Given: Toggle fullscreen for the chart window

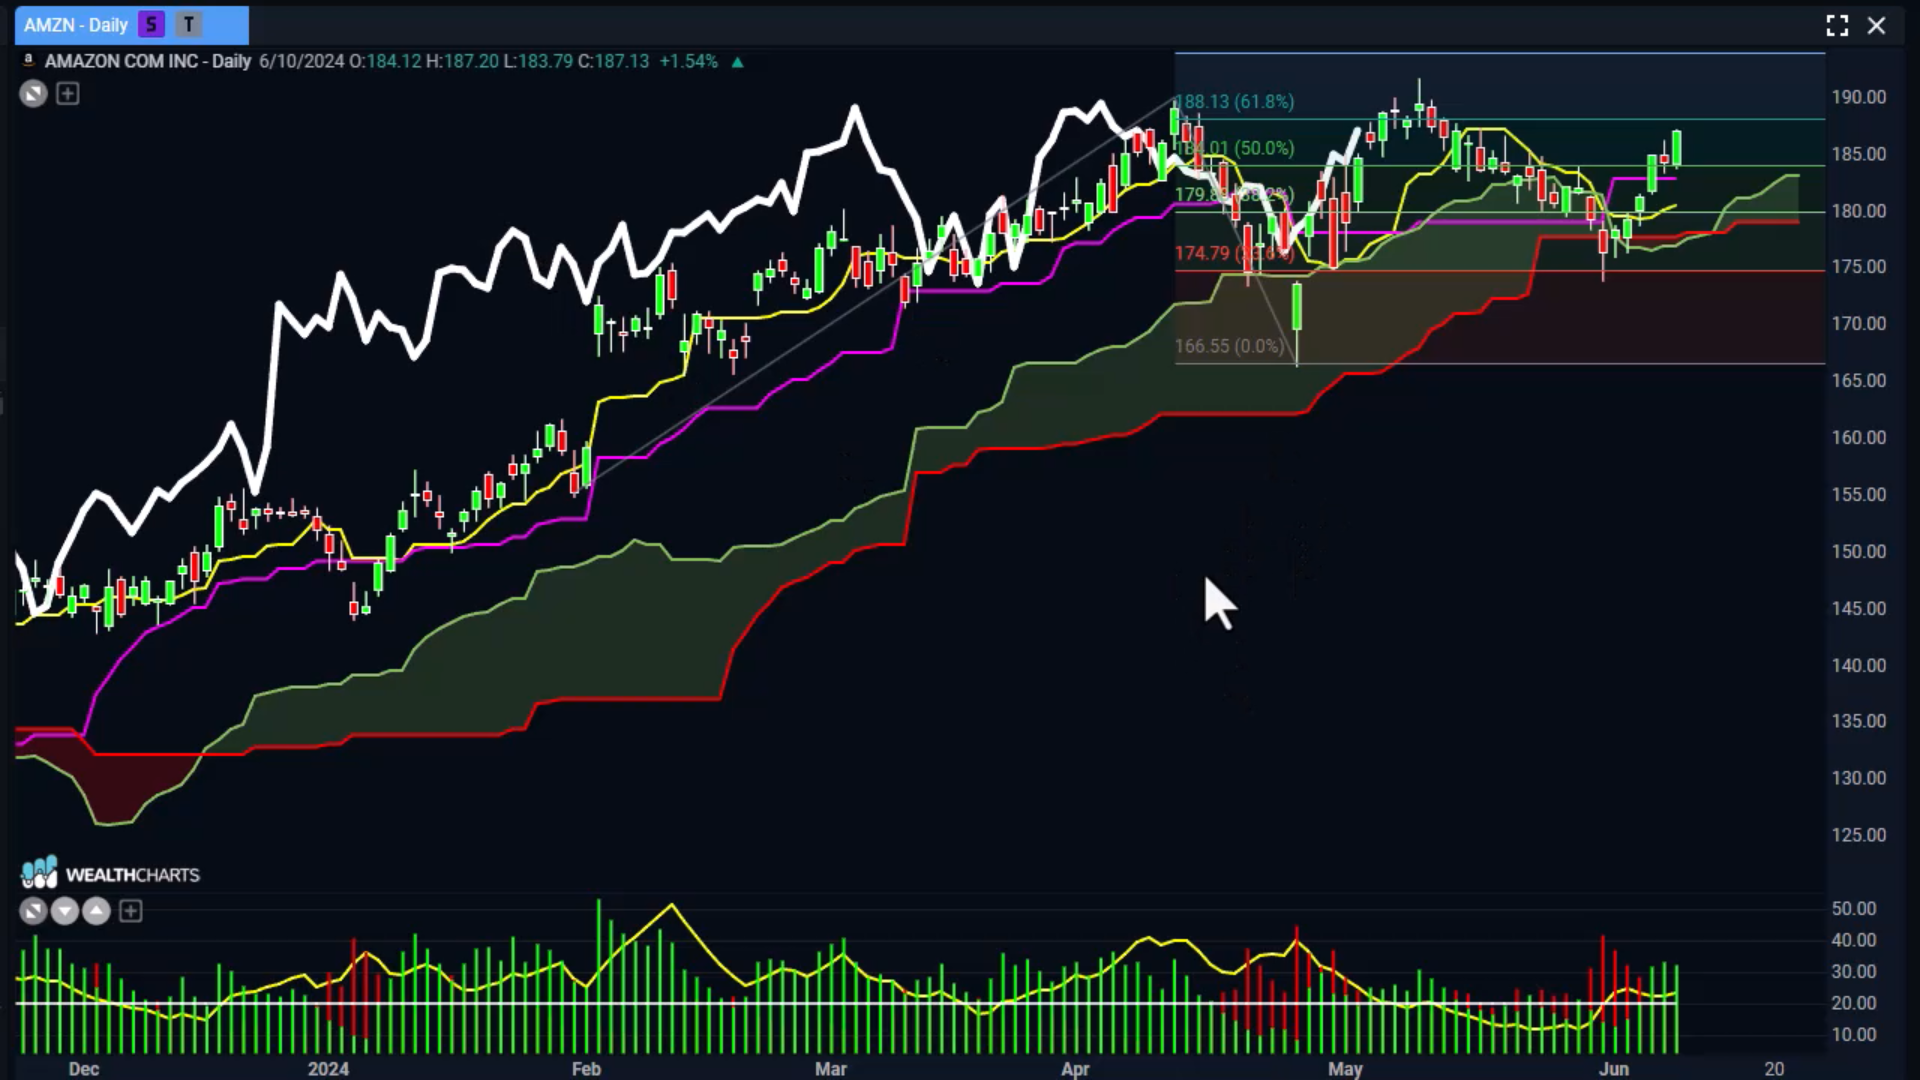Looking at the screenshot, I should coord(1837,26).
